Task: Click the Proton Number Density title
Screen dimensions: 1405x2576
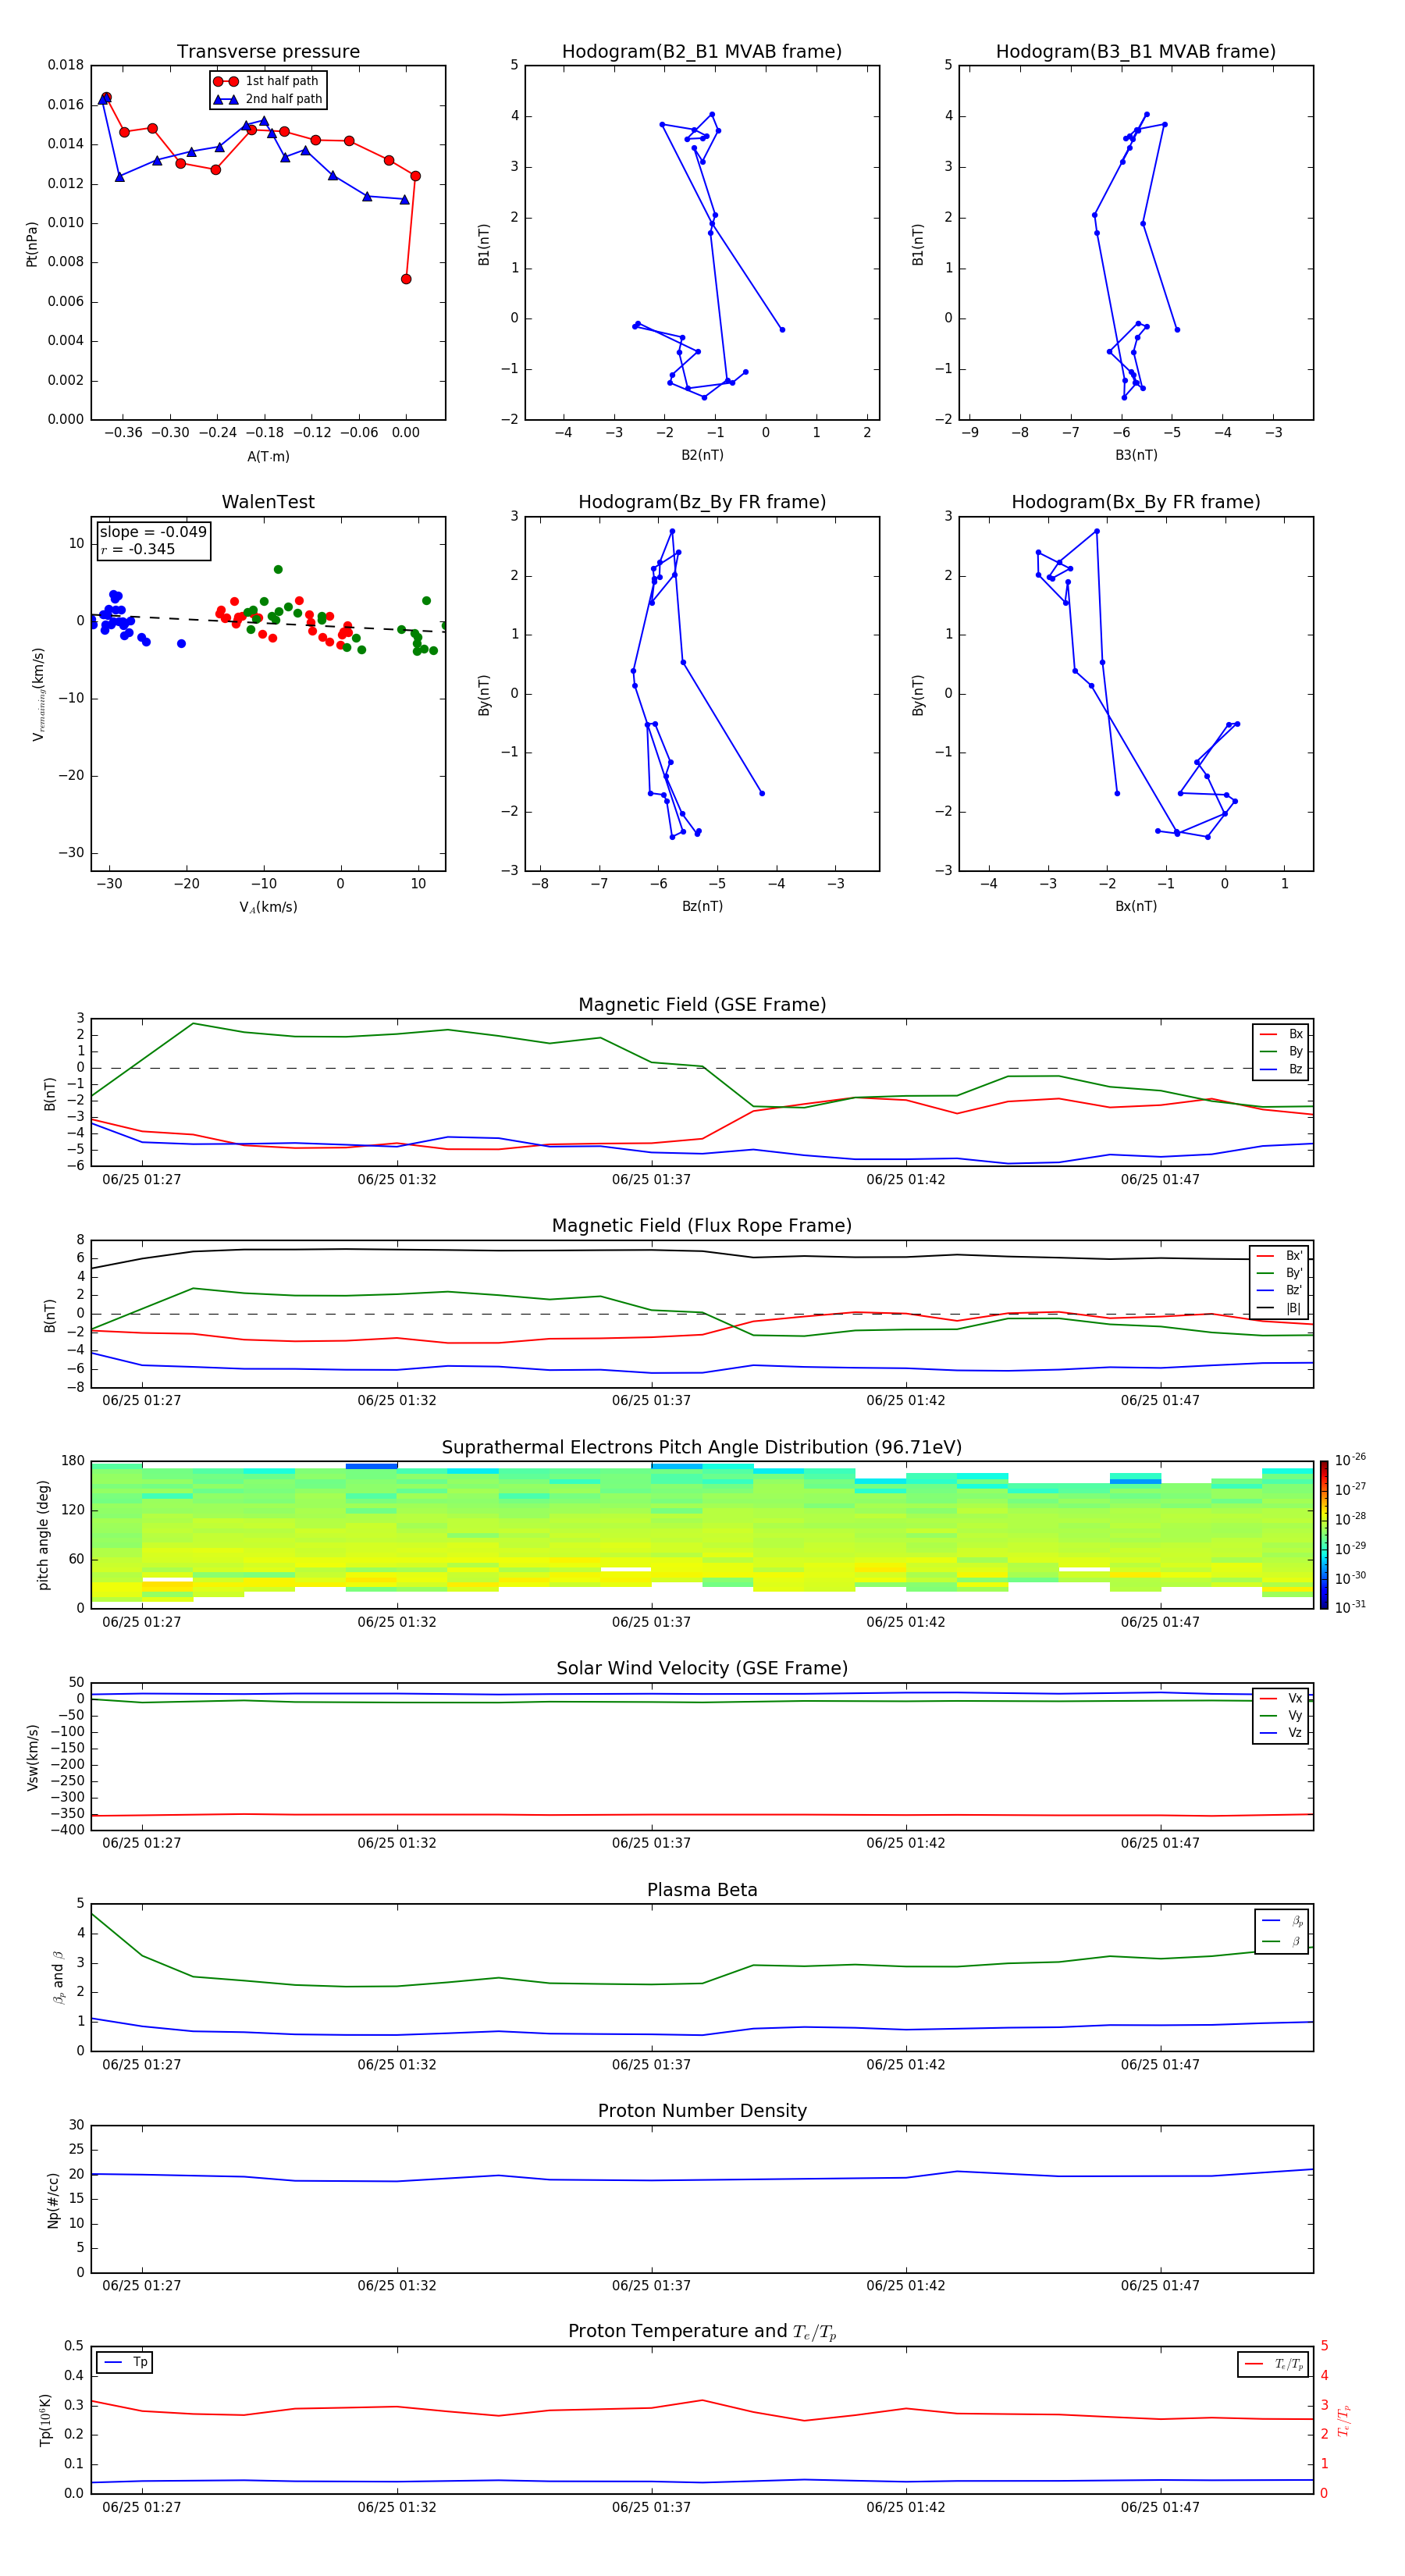Action: click(x=702, y=2111)
